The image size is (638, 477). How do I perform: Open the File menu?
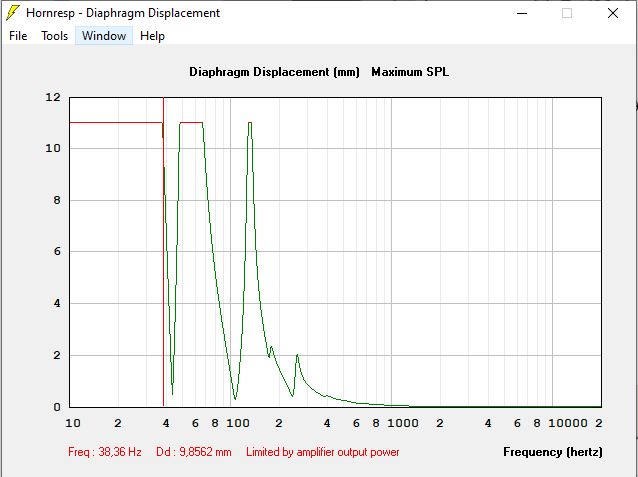pyautogui.click(x=18, y=36)
